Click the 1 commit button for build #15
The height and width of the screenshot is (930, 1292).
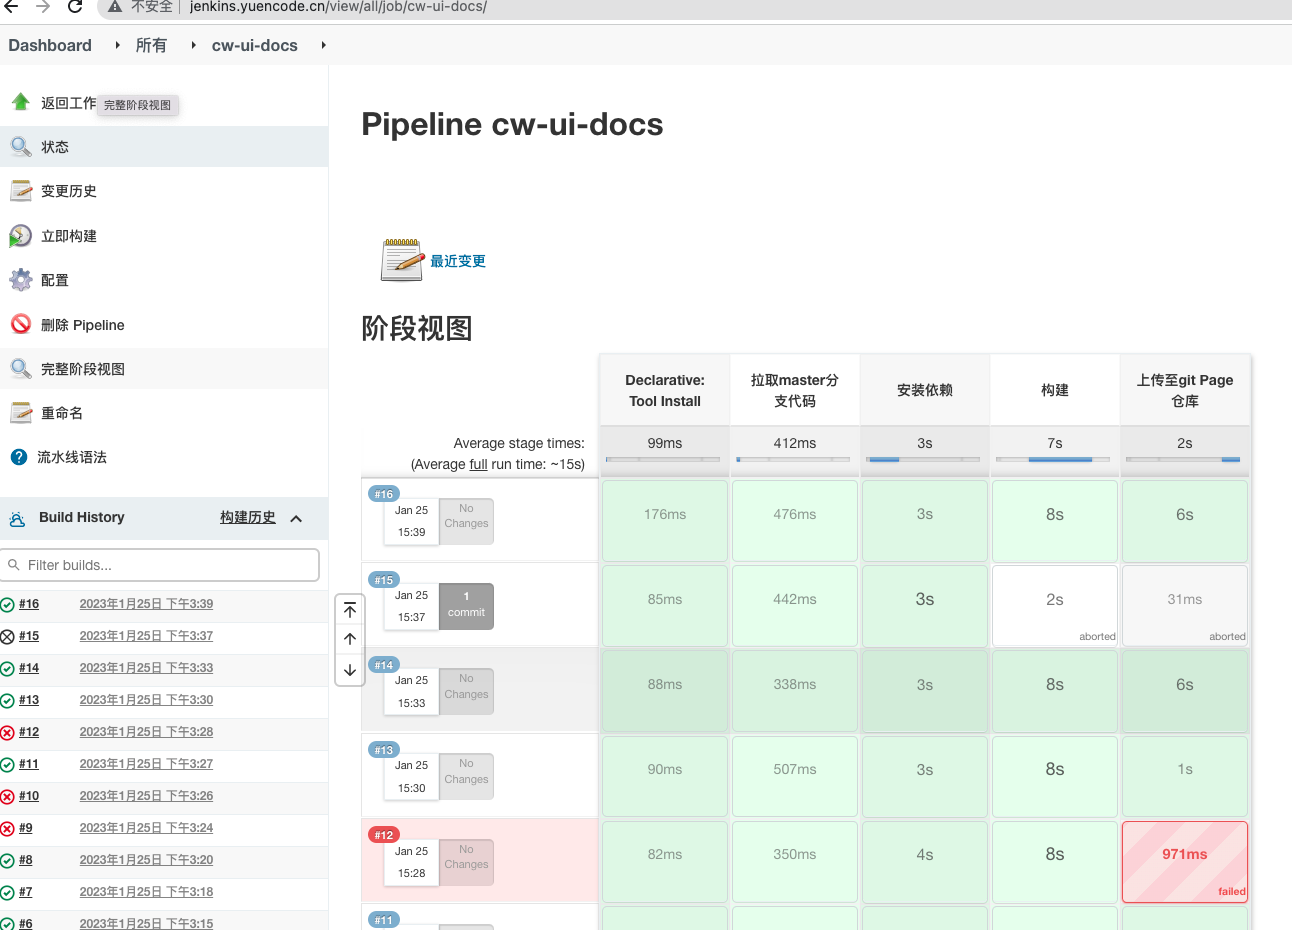[466, 605]
